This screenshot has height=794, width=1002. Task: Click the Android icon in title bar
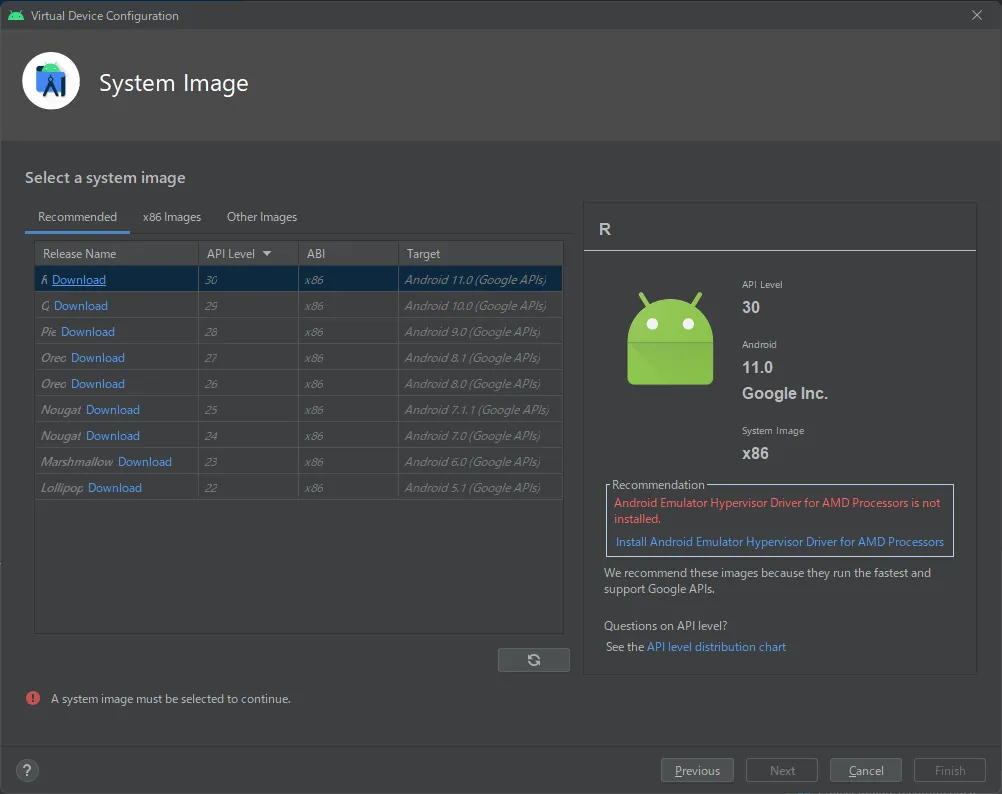(16, 15)
